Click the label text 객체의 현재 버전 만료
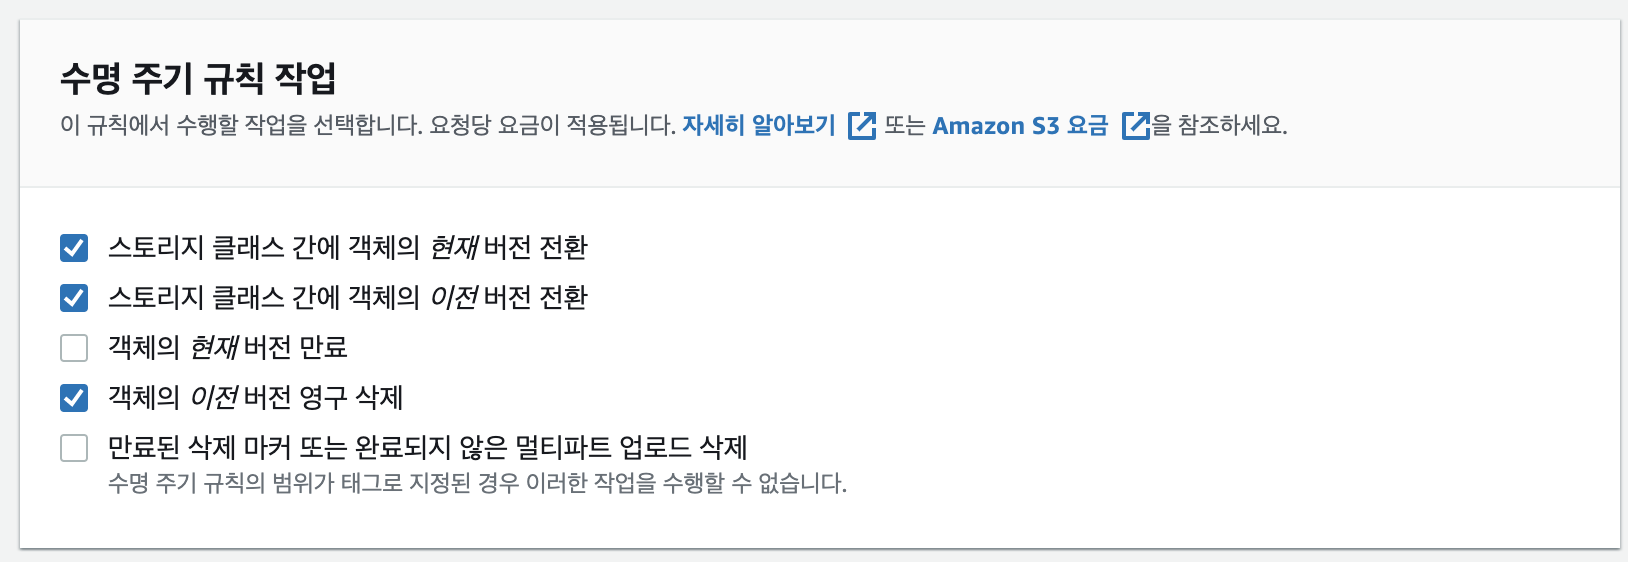The image size is (1628, 562). (227, 348)
